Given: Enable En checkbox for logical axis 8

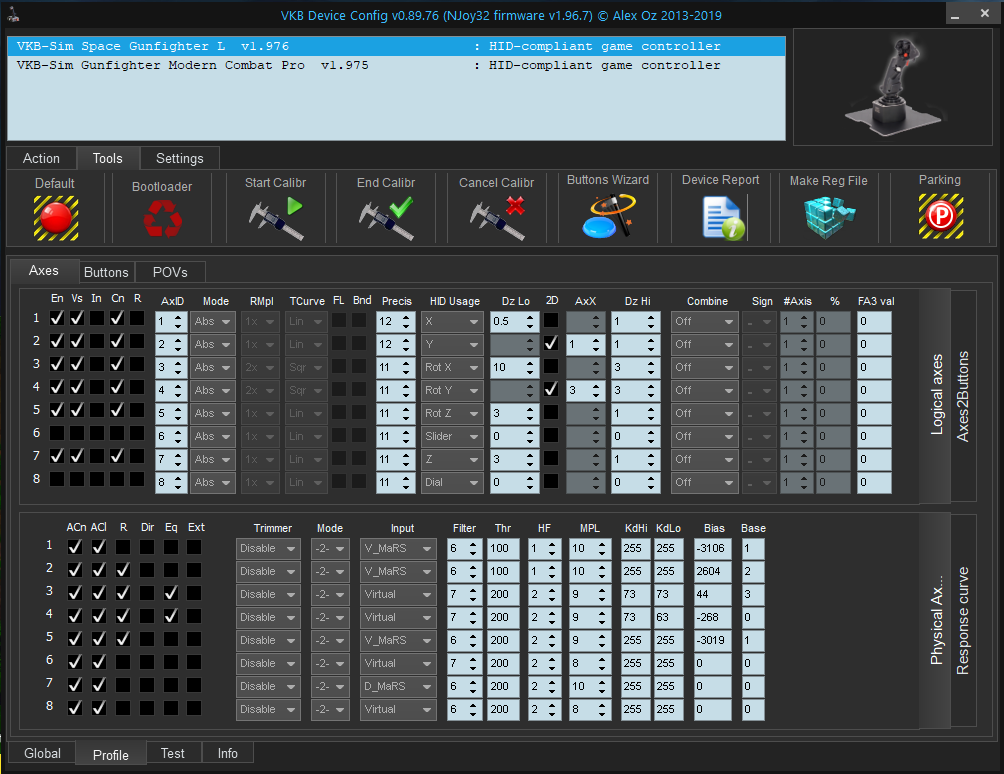Looking at the screenshot, I should (57, 479).
